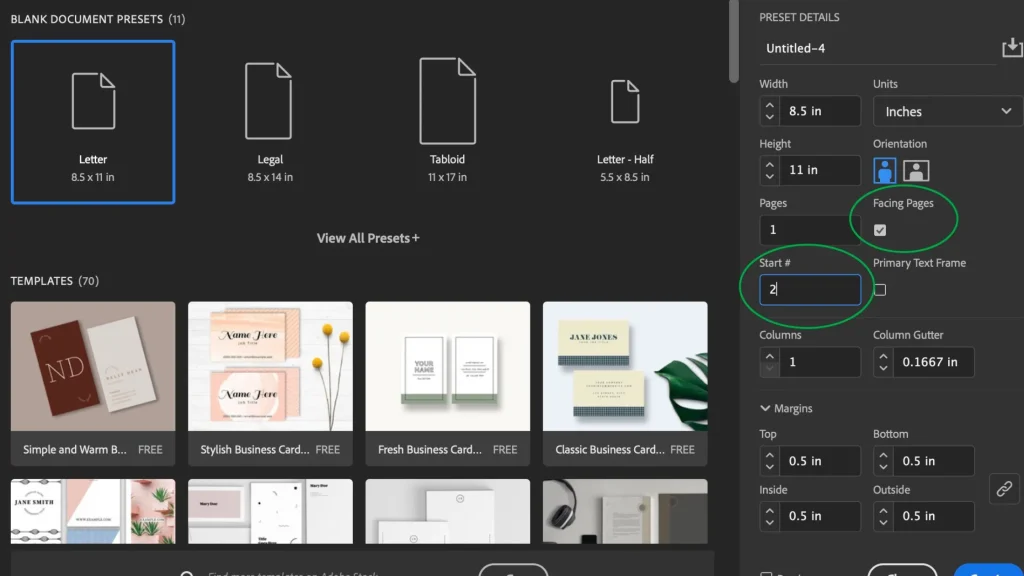Open Stylish Business Card template
This screenshot has width=1024, height=576.
(x=270, y=383)
